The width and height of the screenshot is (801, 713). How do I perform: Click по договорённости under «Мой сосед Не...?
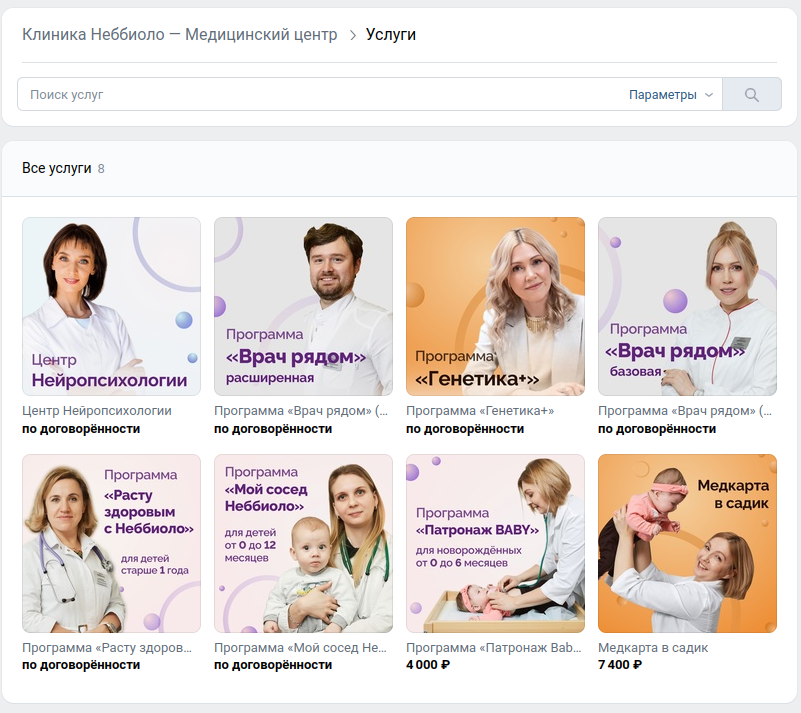pyautogui.click(x=273, y=664)
